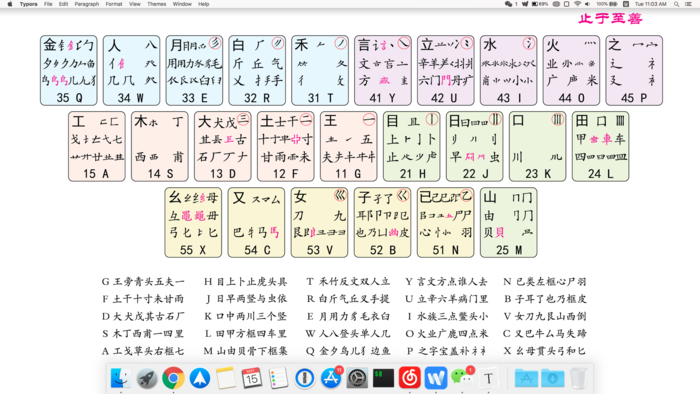Open 1Password from the Dock
Image resolution: width=700 pixels, height=394 pixels.
point(304,378)
